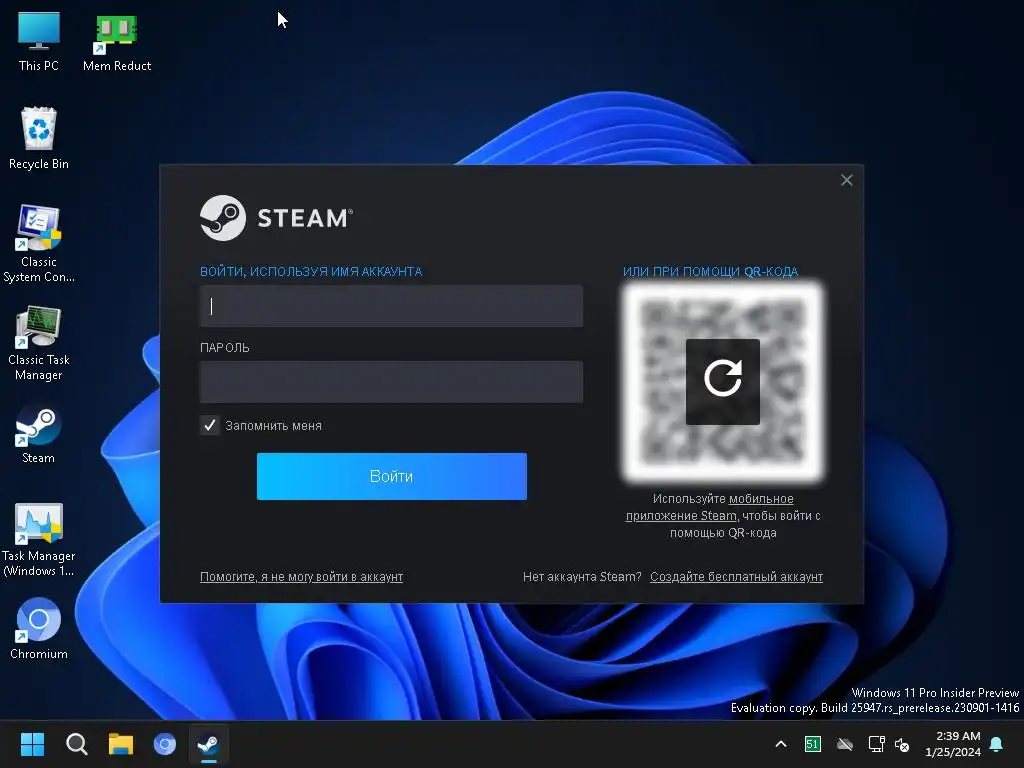Select Classic System Configuration desktop shortcut

tap(39, 244)
